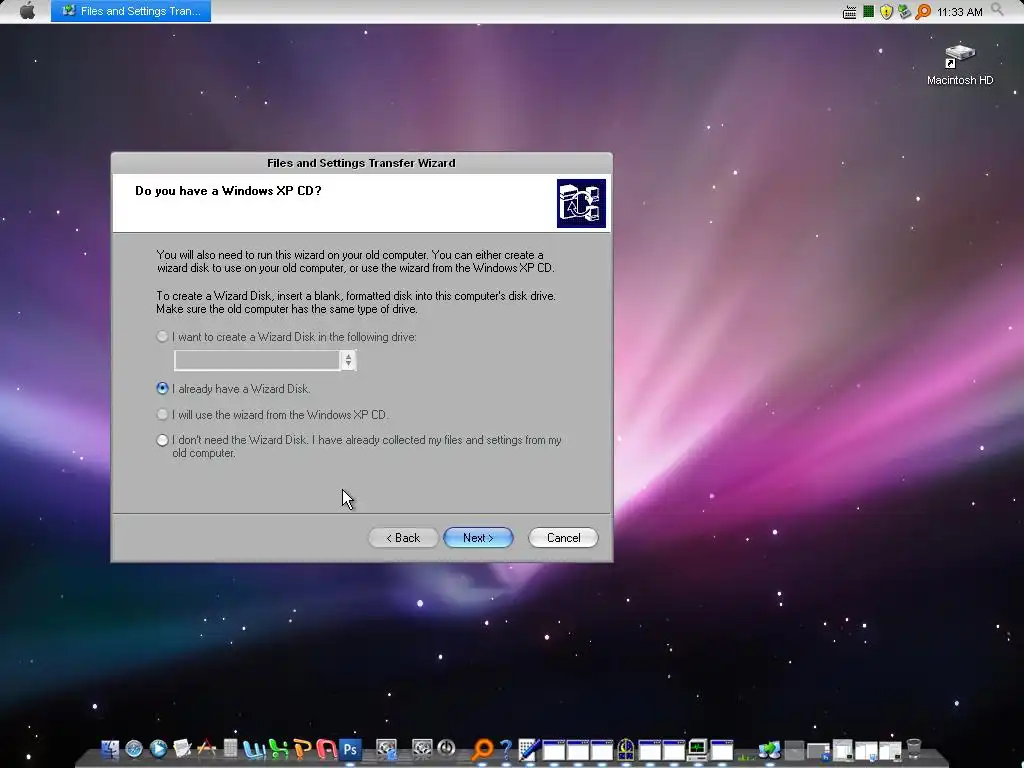The image size is (1024, 768).
Task: Click the green arrow drive tray icon
Action: (x=904, y=11)
